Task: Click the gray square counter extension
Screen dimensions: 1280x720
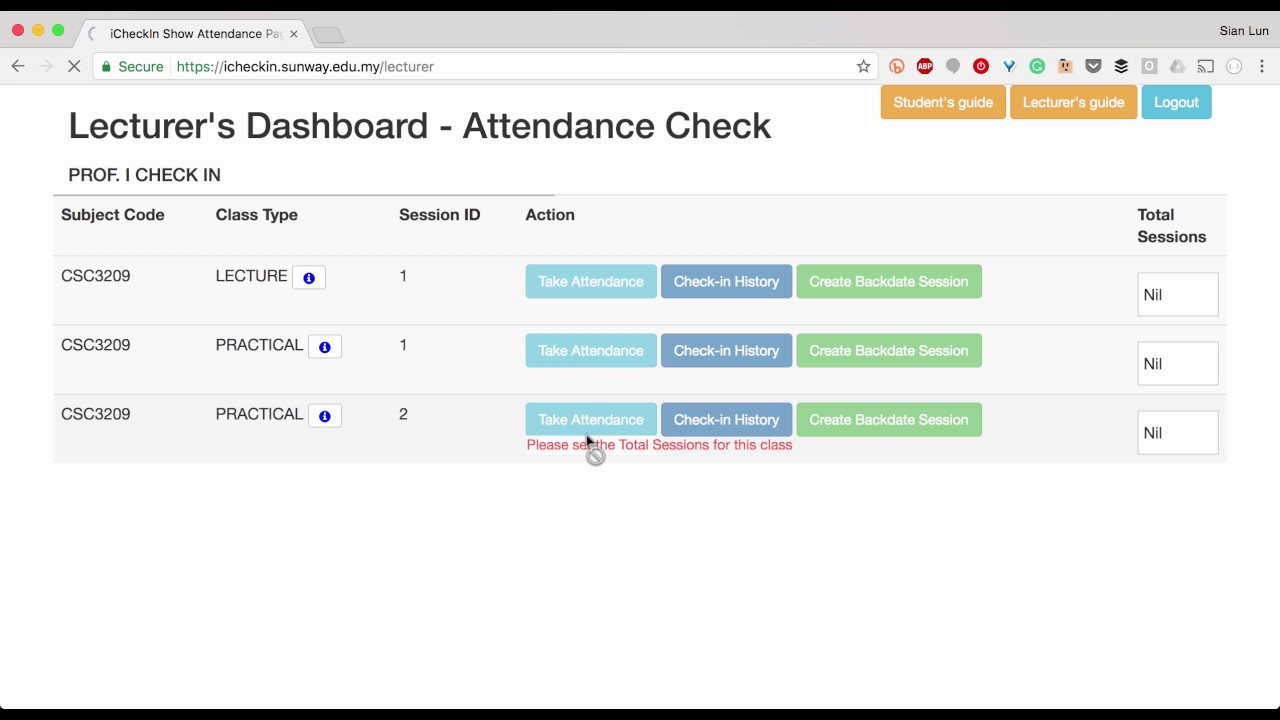Action: (1149, 66)
